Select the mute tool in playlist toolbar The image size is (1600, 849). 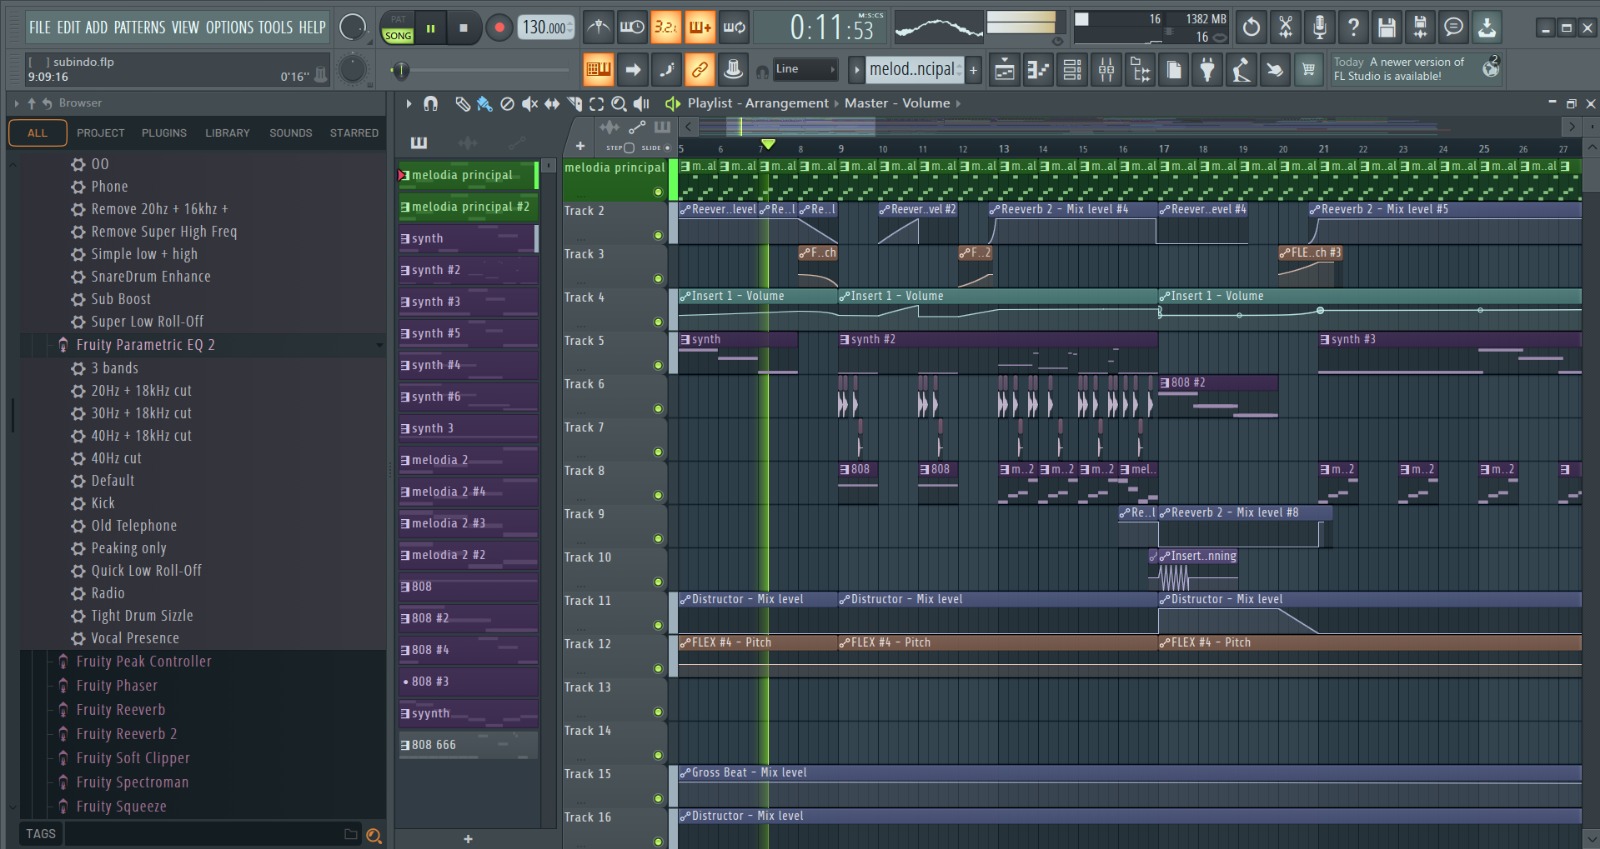coord(530,103)
